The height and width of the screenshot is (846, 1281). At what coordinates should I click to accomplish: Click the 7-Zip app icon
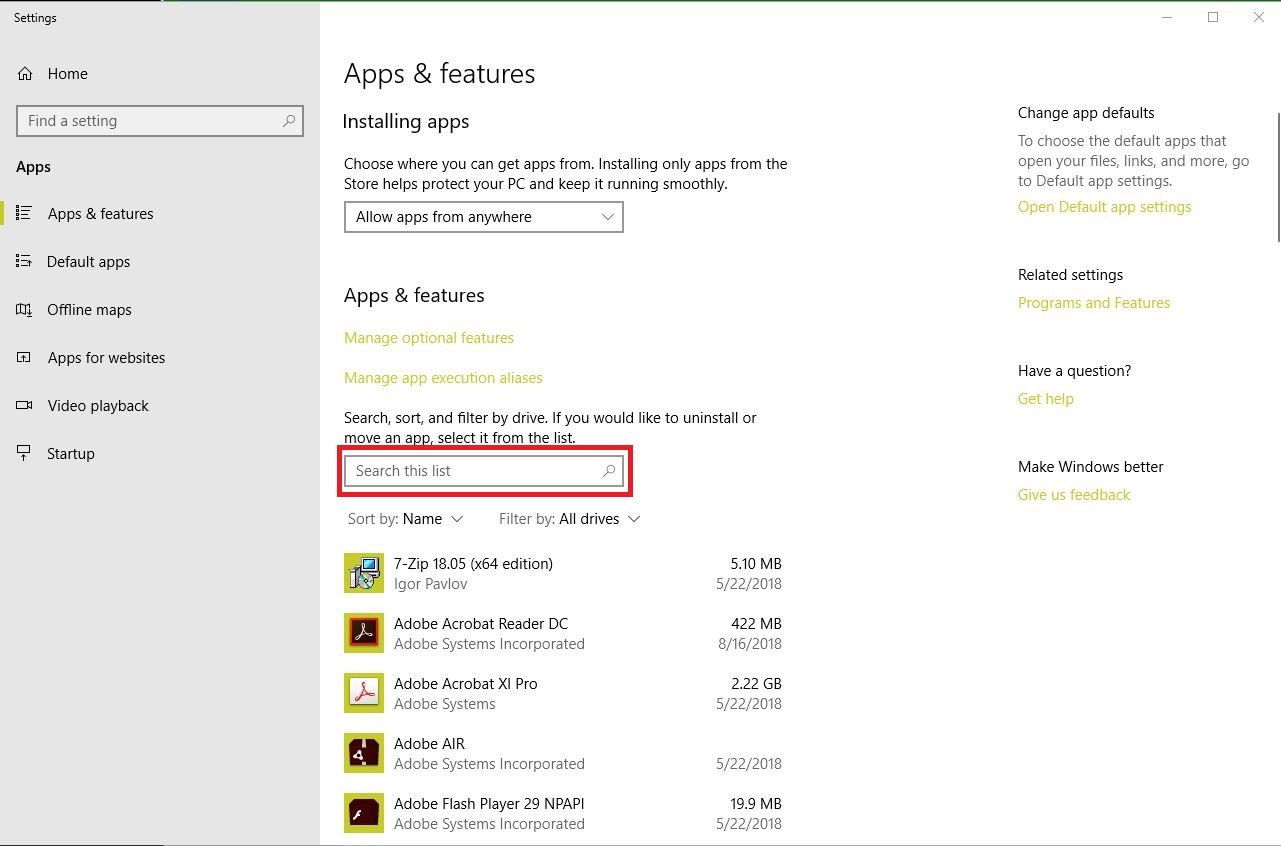click(x=363, y=573)
